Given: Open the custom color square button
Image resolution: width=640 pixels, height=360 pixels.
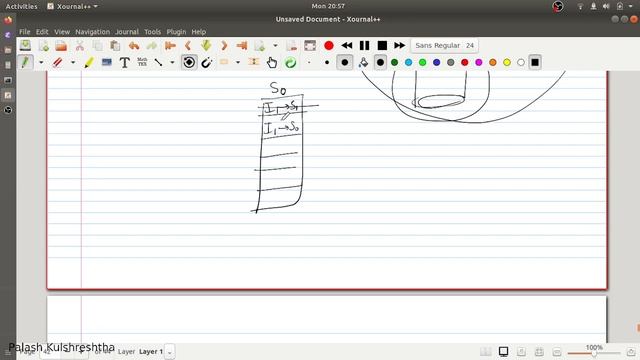Looking at the screenshot, I should tap(535, 62).
